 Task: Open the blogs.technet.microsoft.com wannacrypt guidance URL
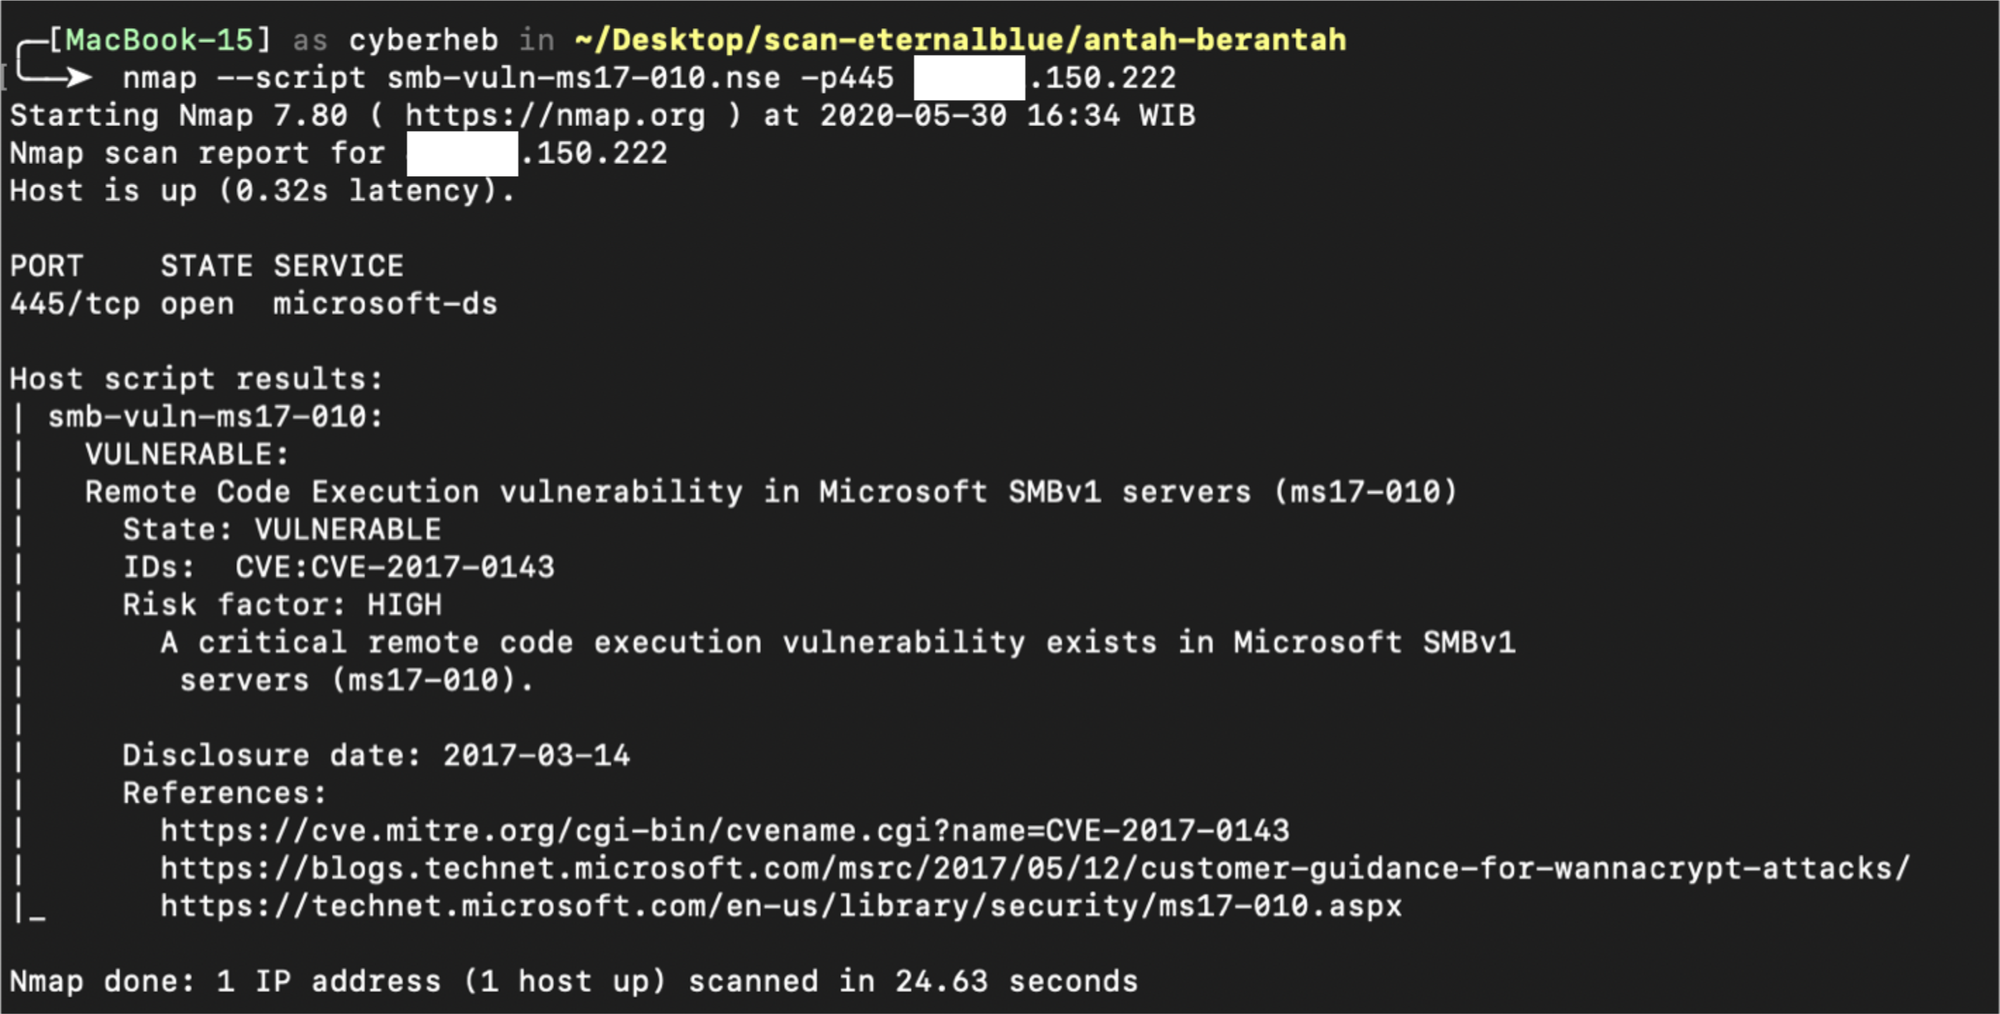click(1034, 868)
